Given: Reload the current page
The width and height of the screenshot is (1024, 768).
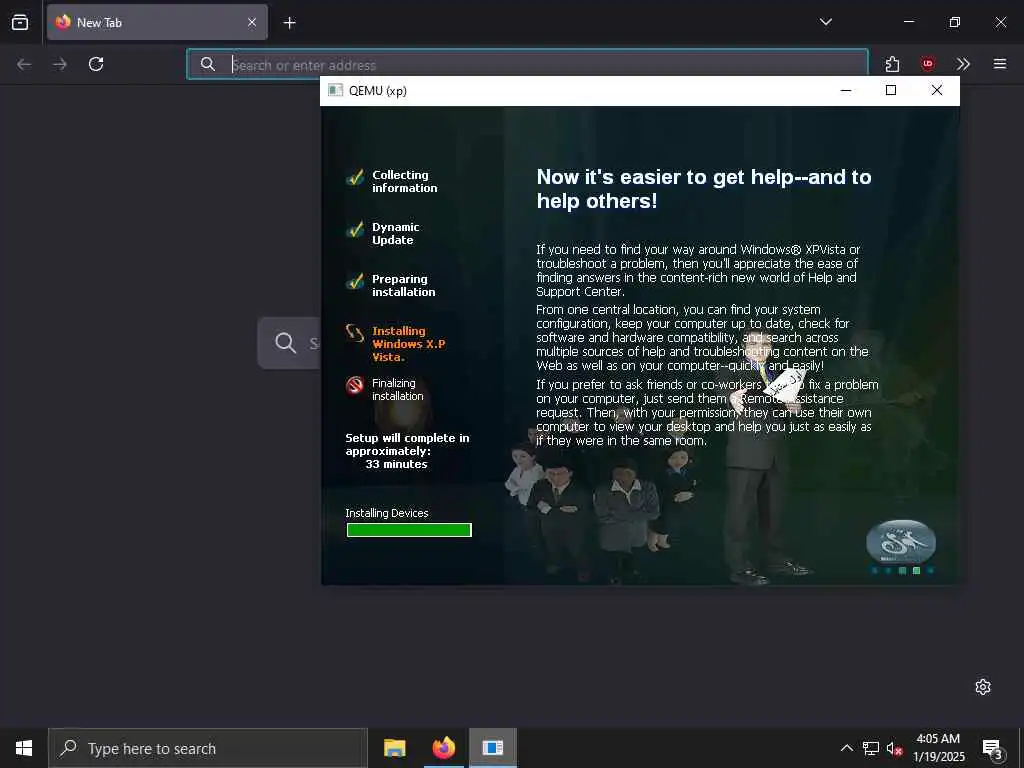Looking at the screenshot, I should [96, 64].
